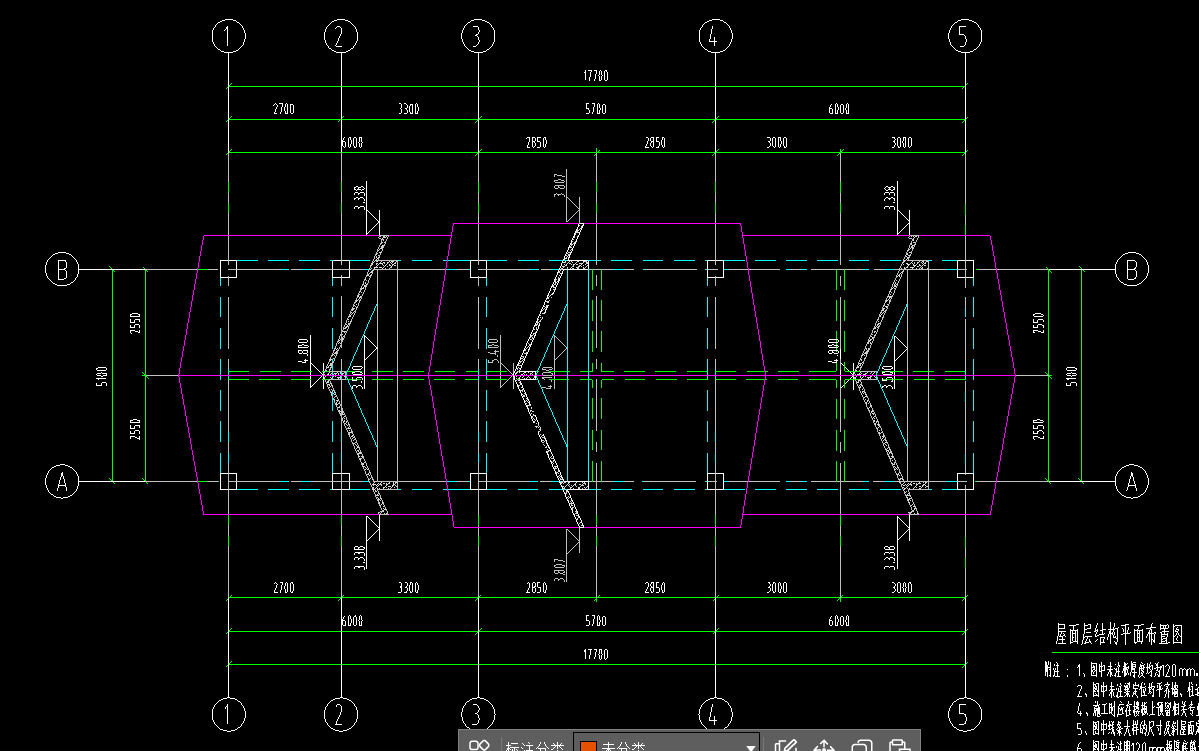Click grid axis bubble A on right side
This screenshot has height=751, width=1199.
pos(1132,482)
